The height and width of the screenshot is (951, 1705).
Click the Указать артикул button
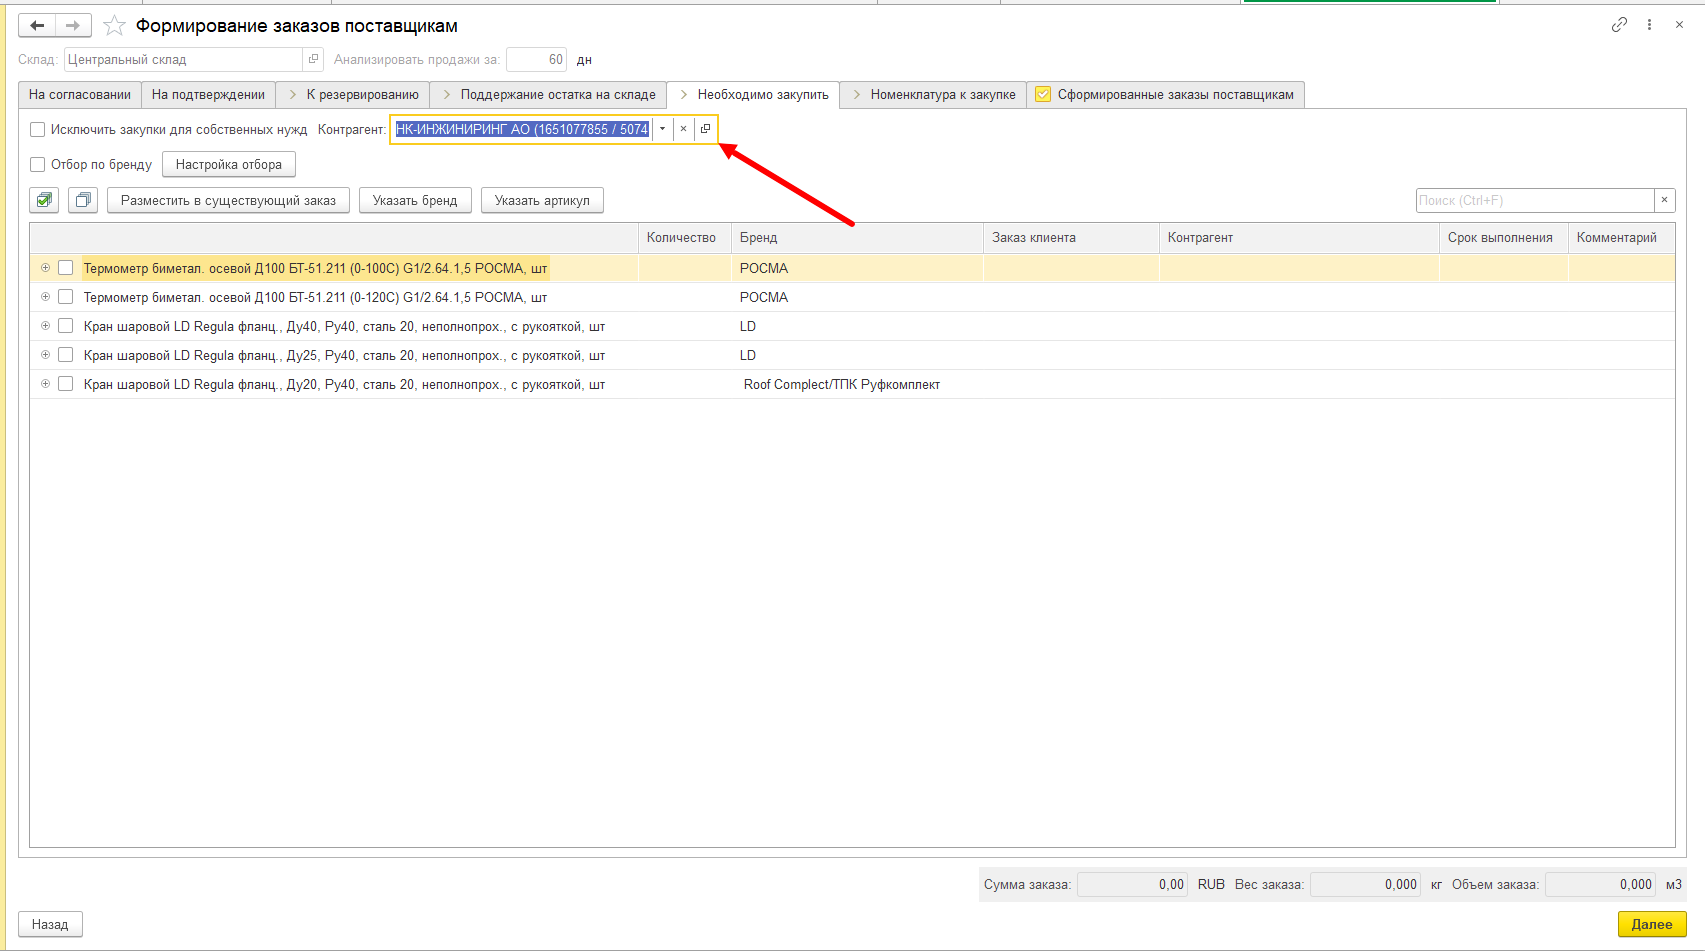(x=542, y=200)
